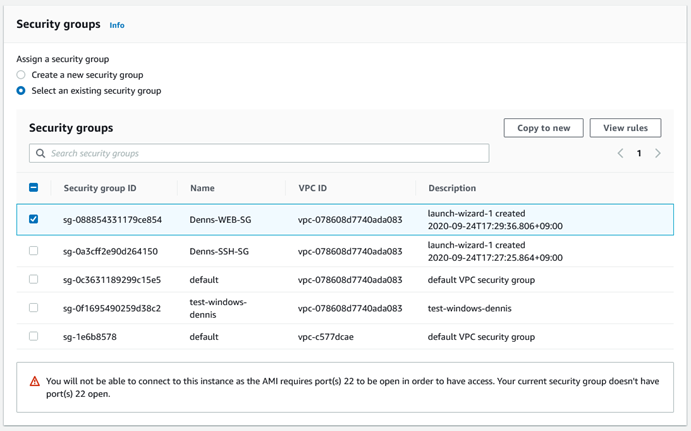The height and width of the screenshot is (431, 691).
Task: Click ID sg-0c3631189299c15e5
Action: [x=112, y=280]
